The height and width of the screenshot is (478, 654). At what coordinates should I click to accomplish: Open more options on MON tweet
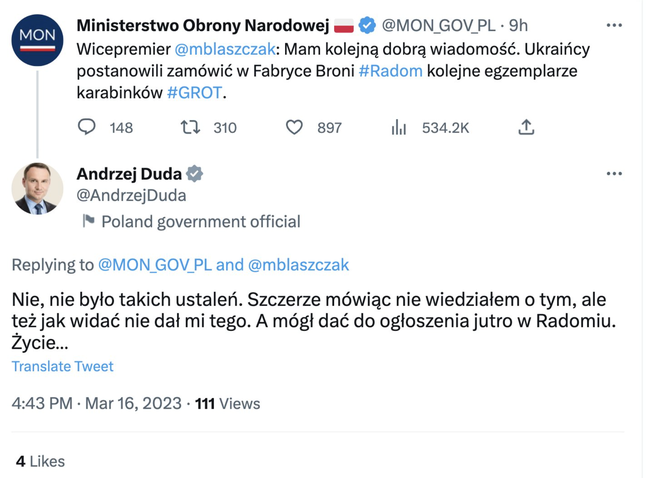[x=614, y=25]
